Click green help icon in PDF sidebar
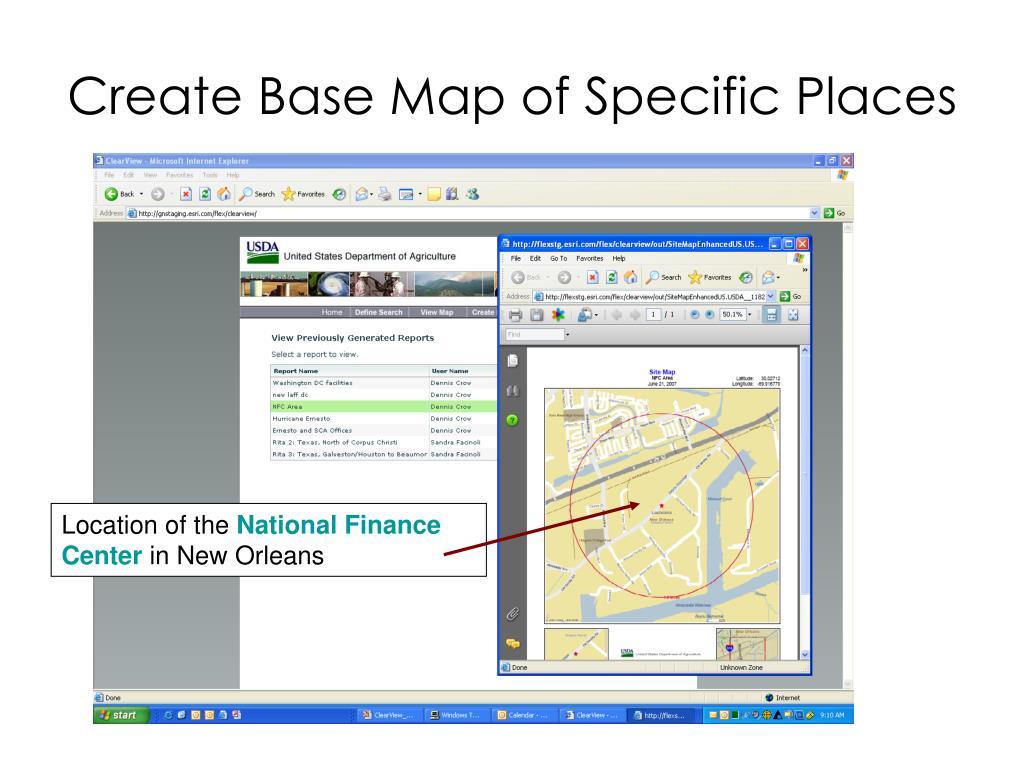This screenshot has height=768, width=1024. (x=512, y=419)
